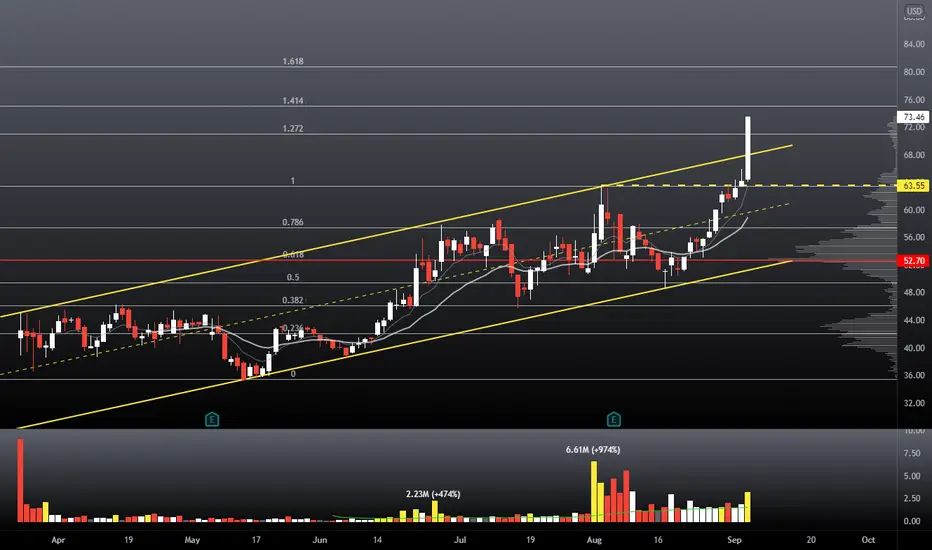The width and height of the screenshot is (932, 550).
Task: Click the Apr date label
Action: coord(58,540)
